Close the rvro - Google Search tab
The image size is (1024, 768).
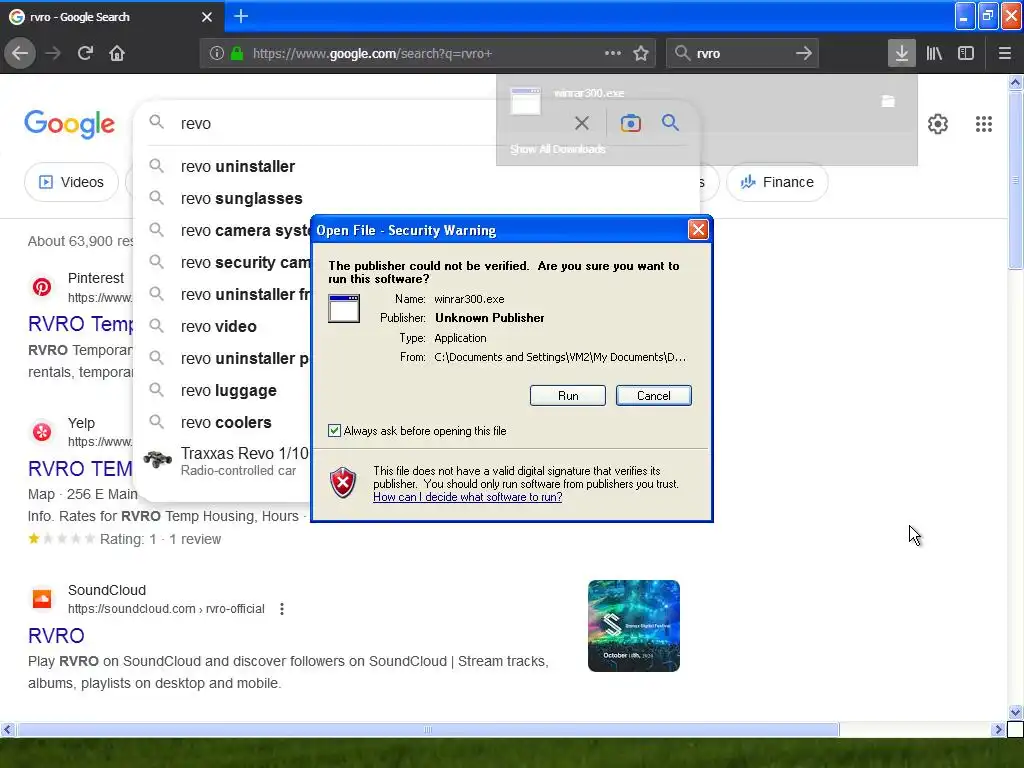pyautogui.click(x=207, y=17)
